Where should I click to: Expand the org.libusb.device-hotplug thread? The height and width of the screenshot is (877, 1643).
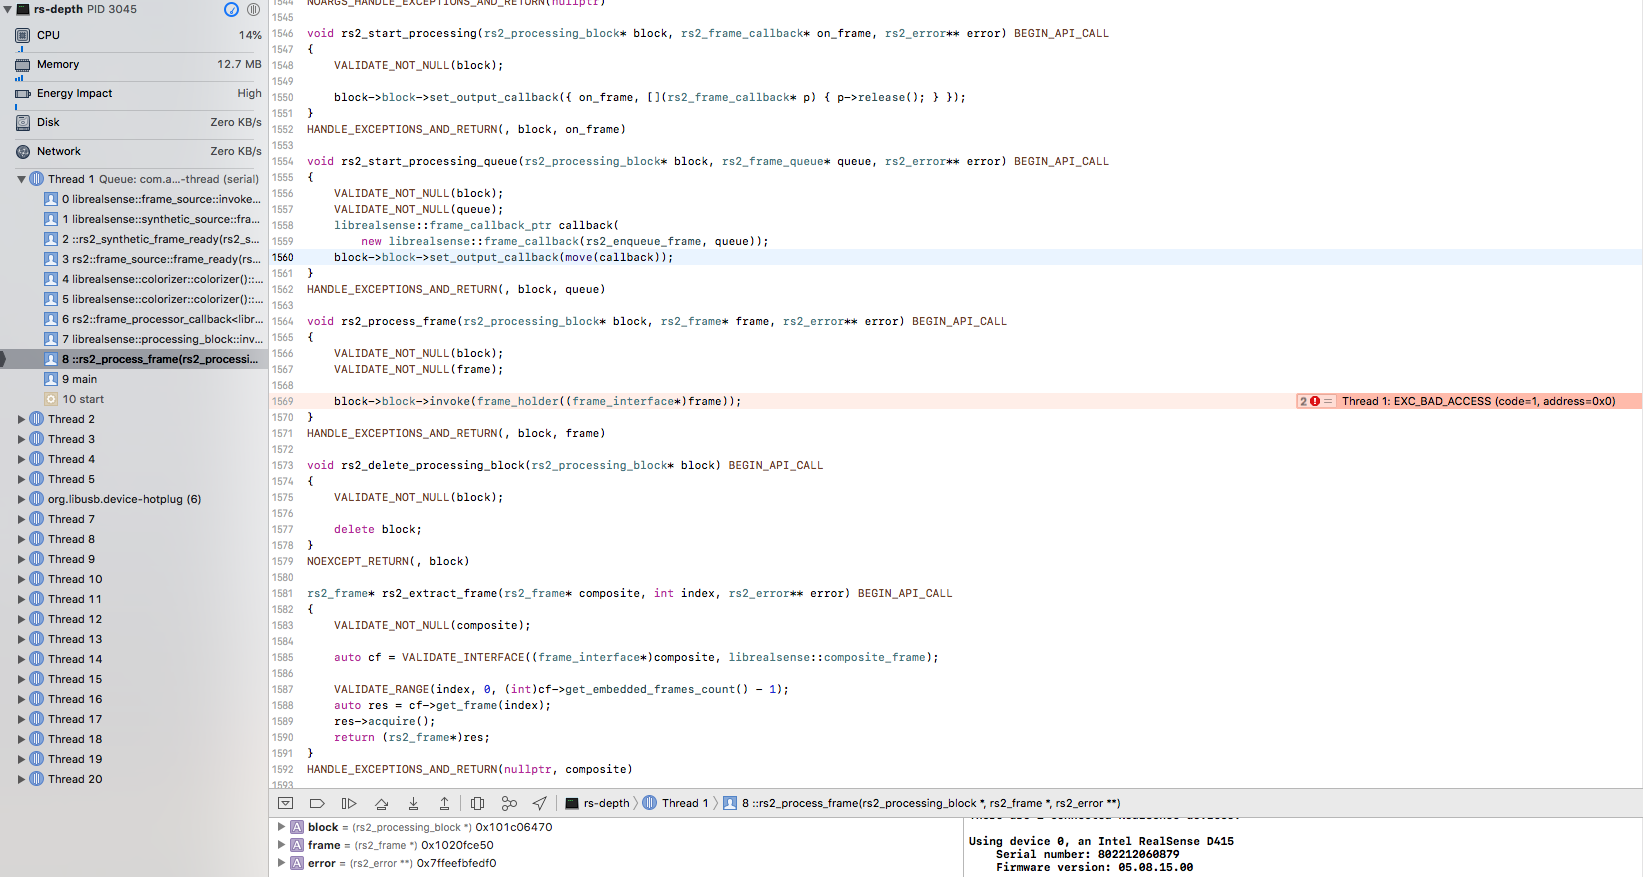click(x=21, y=499)
